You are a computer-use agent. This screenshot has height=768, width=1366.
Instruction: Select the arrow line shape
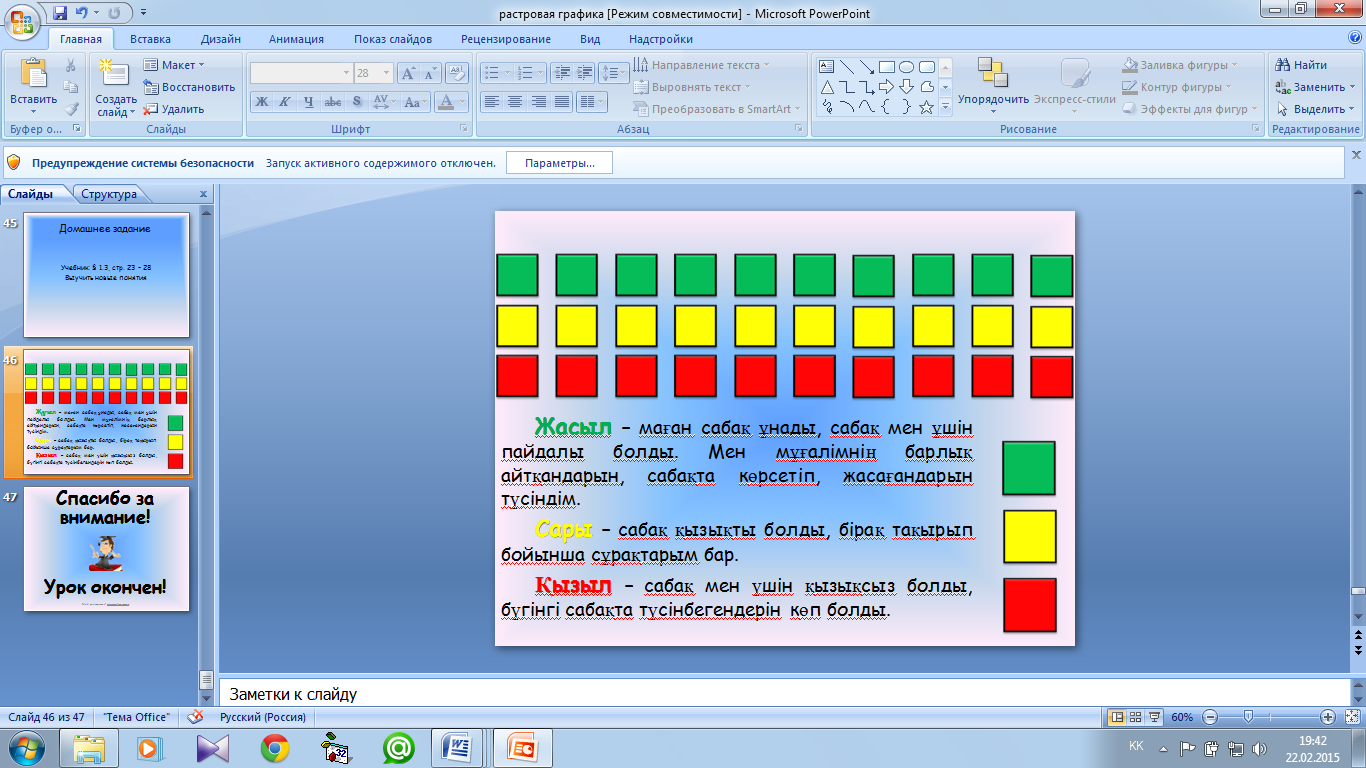coord(867,67)
